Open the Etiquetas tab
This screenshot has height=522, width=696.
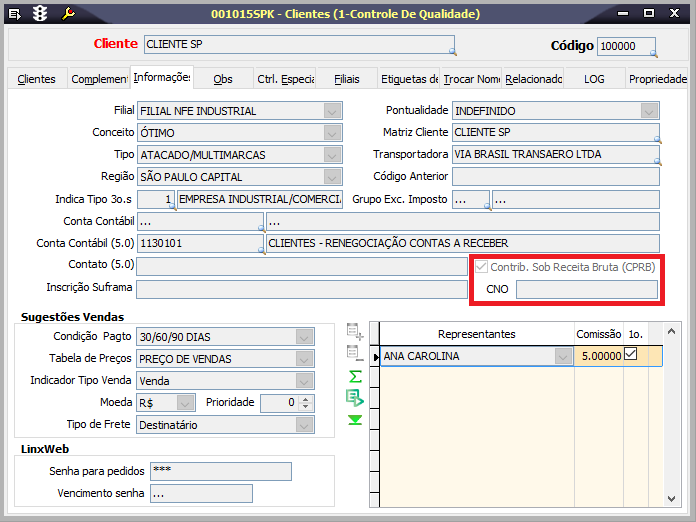[409, 79]
